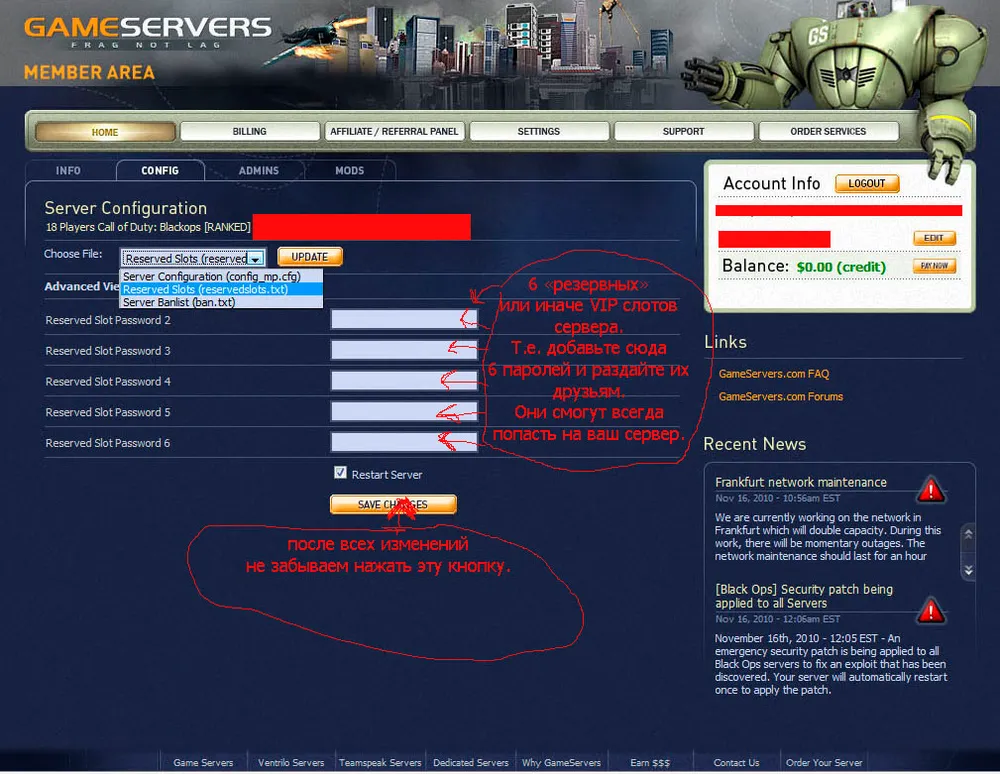Click the account EDIT button
The image size is (1000, 774).
(x=934, y=238)
